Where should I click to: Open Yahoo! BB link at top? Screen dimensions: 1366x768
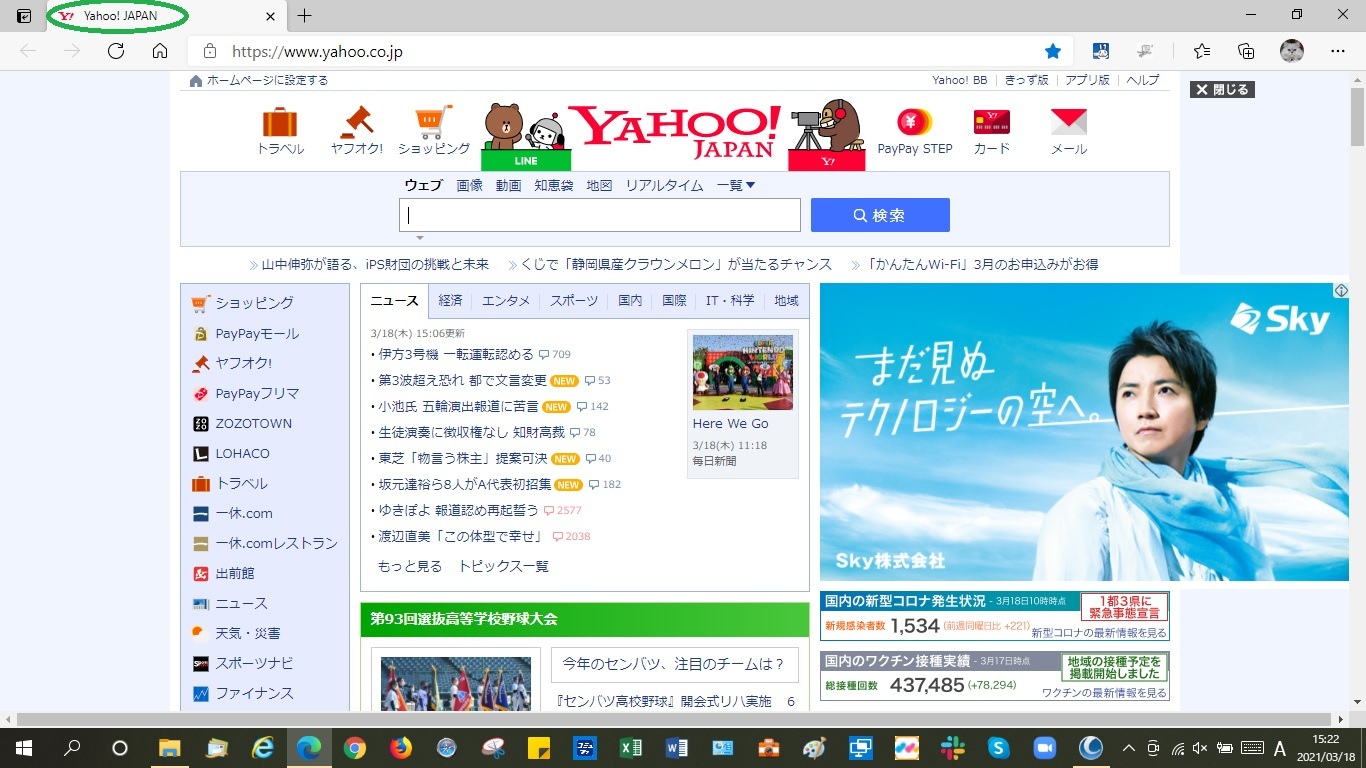pos(959,80)
